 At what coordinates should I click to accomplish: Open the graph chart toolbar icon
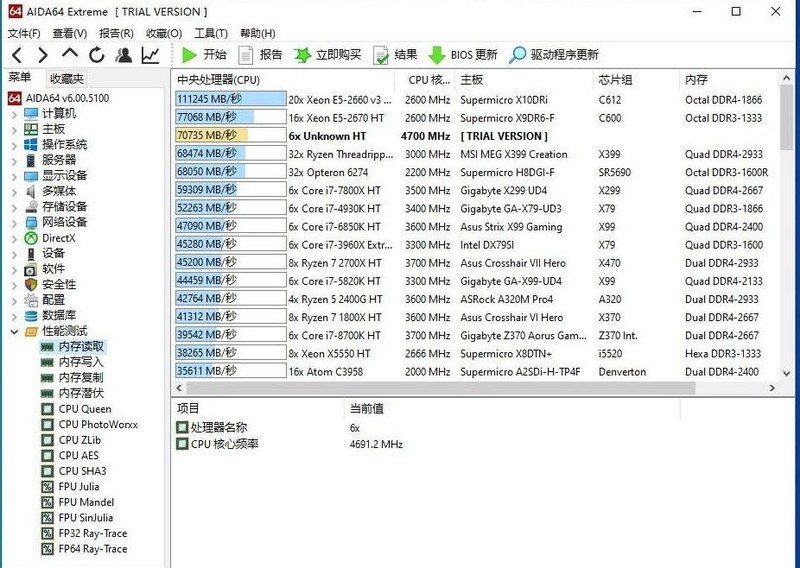(x=150, y=55)
